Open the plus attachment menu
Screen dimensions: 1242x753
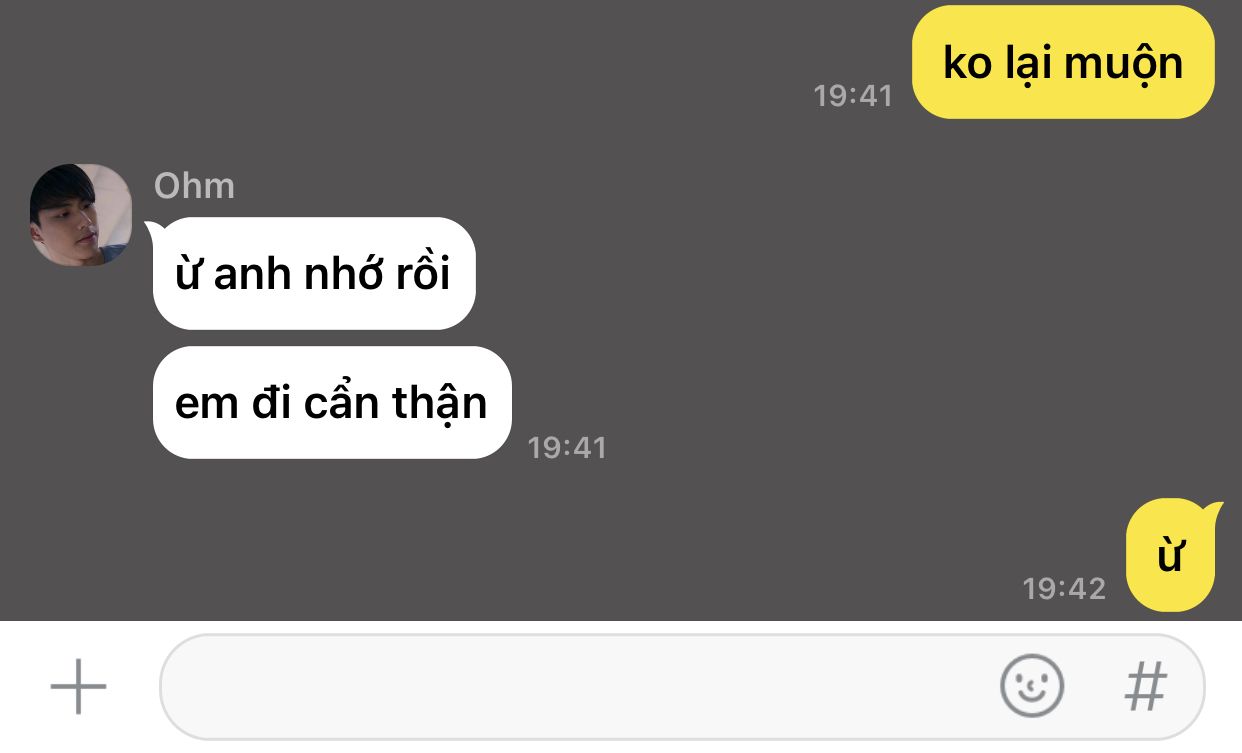78,687
